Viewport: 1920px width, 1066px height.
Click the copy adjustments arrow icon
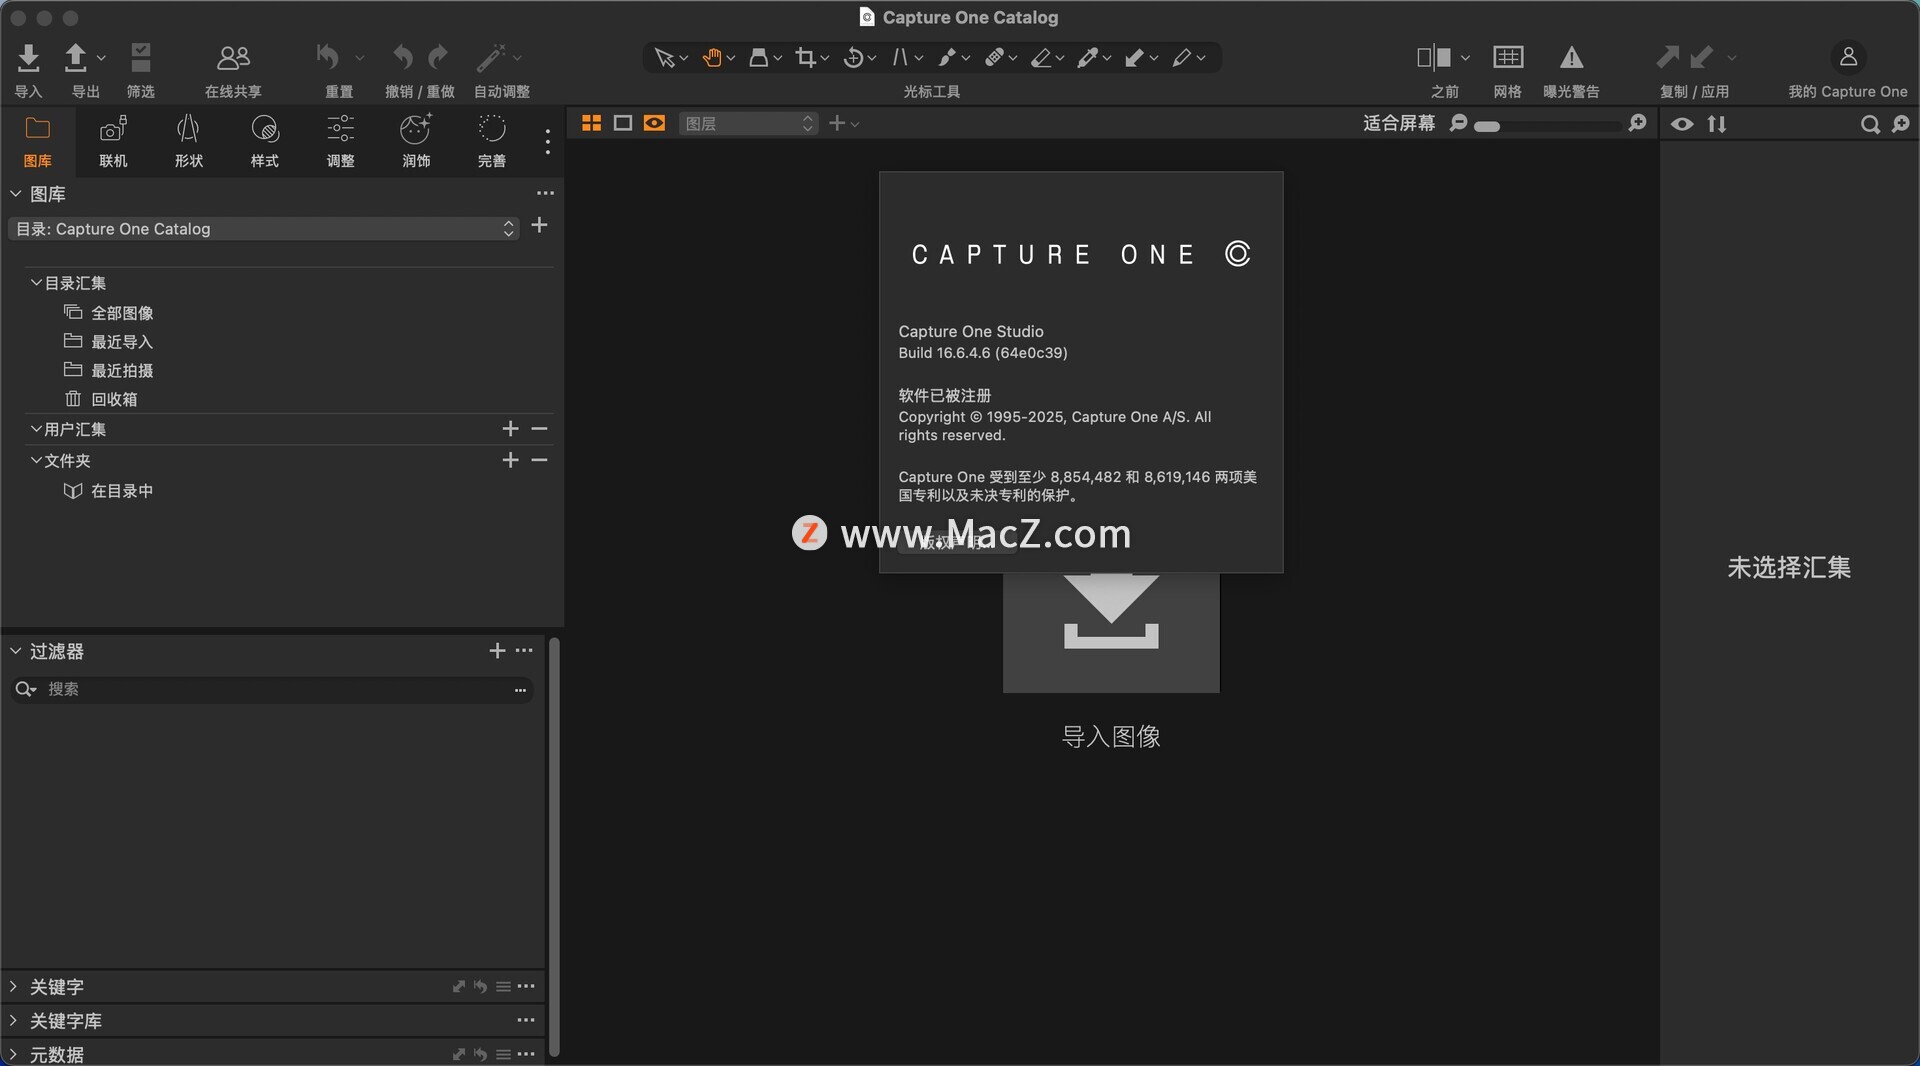1667,57
